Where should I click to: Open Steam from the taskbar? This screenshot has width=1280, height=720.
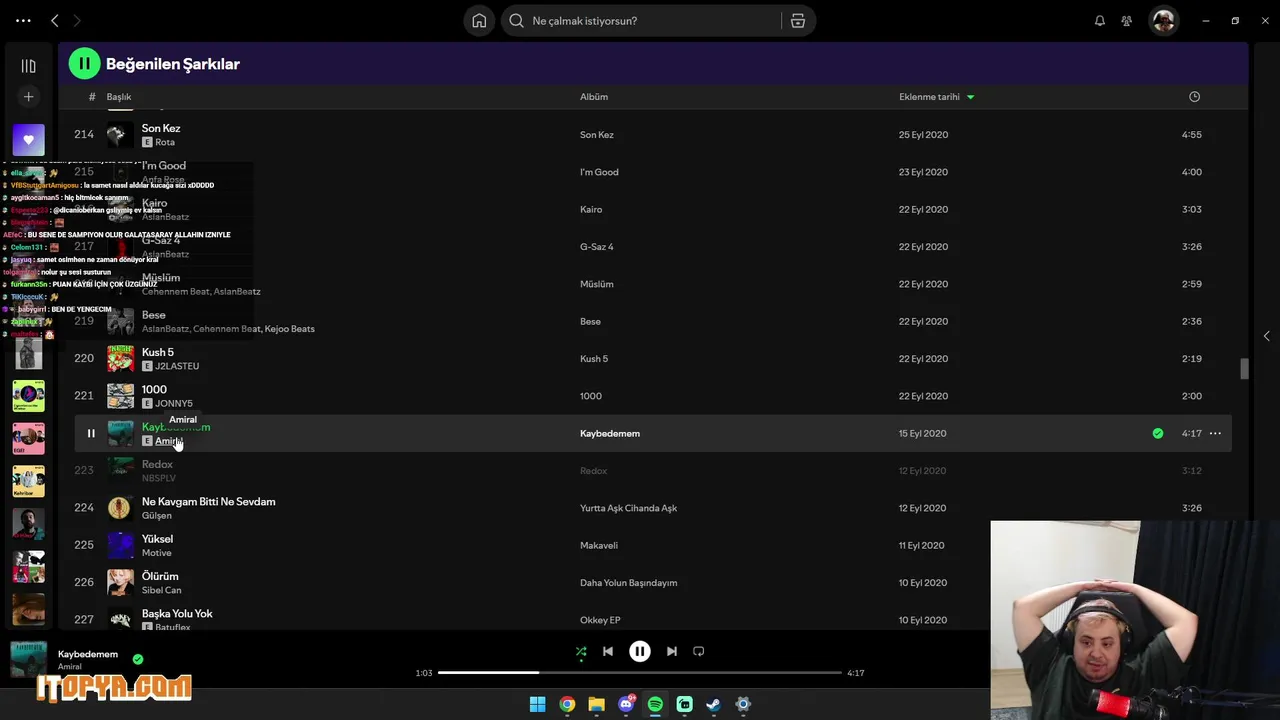(x=713, y=704)
